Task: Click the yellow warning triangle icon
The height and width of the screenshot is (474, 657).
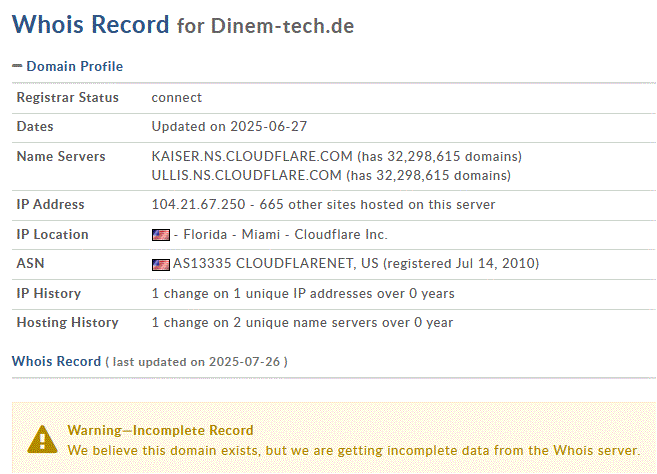Action: pos(42,439)
